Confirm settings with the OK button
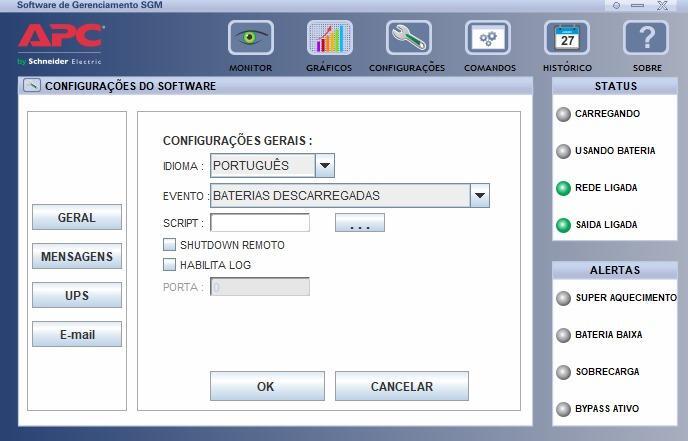The image size is (688, 441). click(267, 386)
